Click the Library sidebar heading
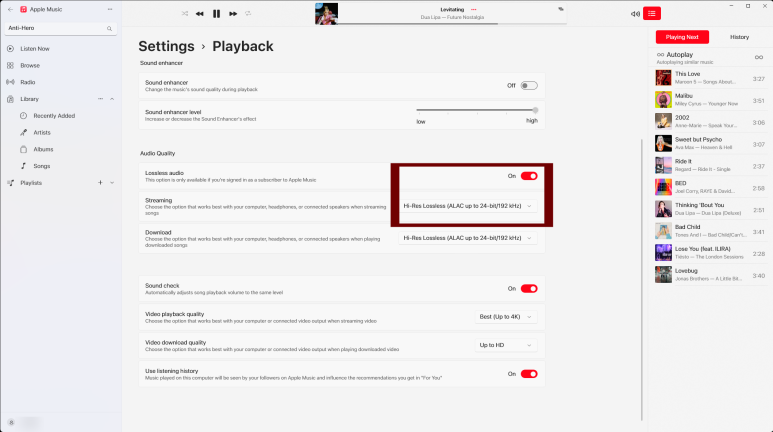The width and height of the screenshot is (773, 432). point(30,99)
